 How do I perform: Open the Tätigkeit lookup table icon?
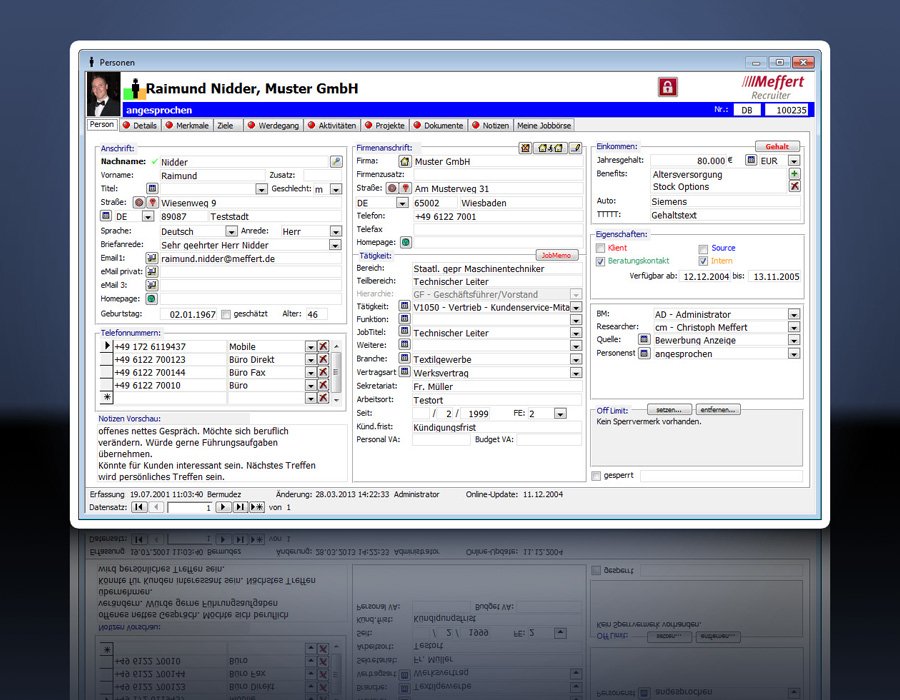tap(405, 306)
